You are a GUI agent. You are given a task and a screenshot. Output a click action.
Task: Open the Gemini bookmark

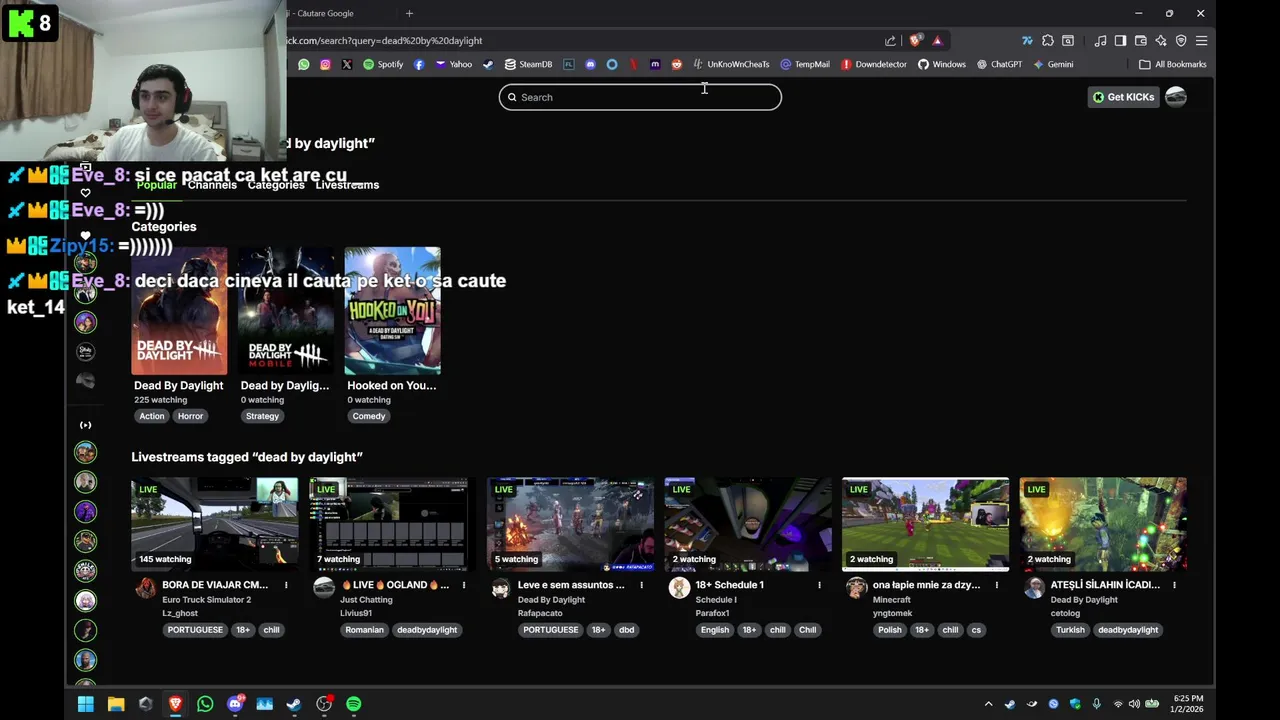click(1053, 64)
